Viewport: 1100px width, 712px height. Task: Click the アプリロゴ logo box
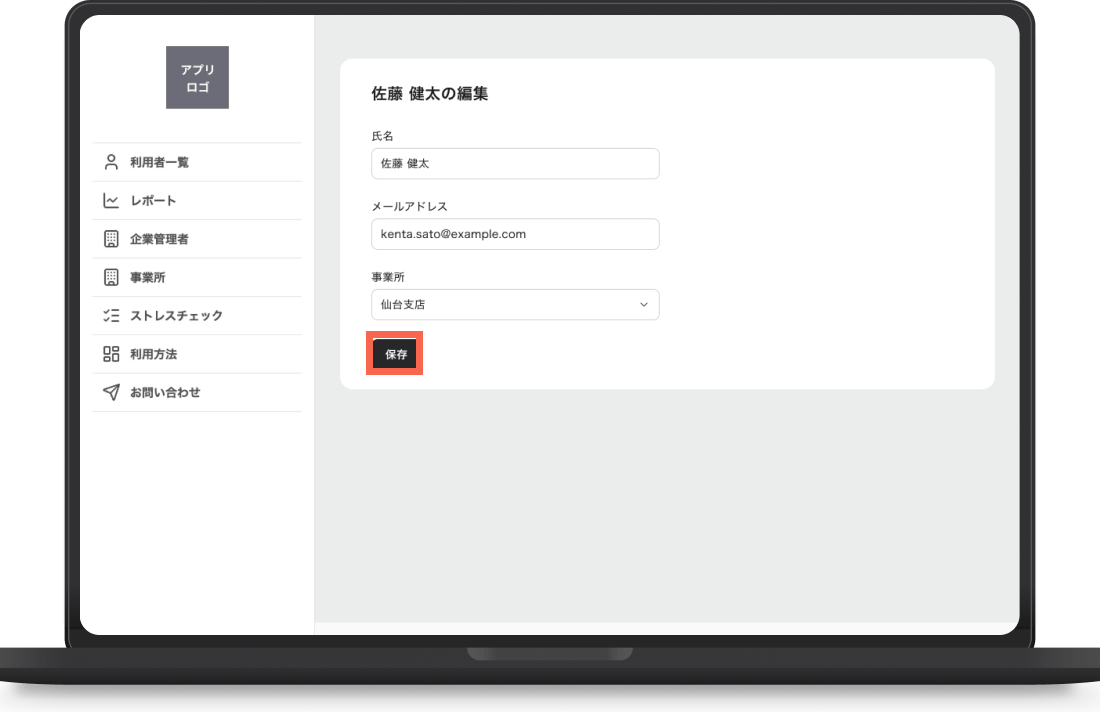[197, 77]
